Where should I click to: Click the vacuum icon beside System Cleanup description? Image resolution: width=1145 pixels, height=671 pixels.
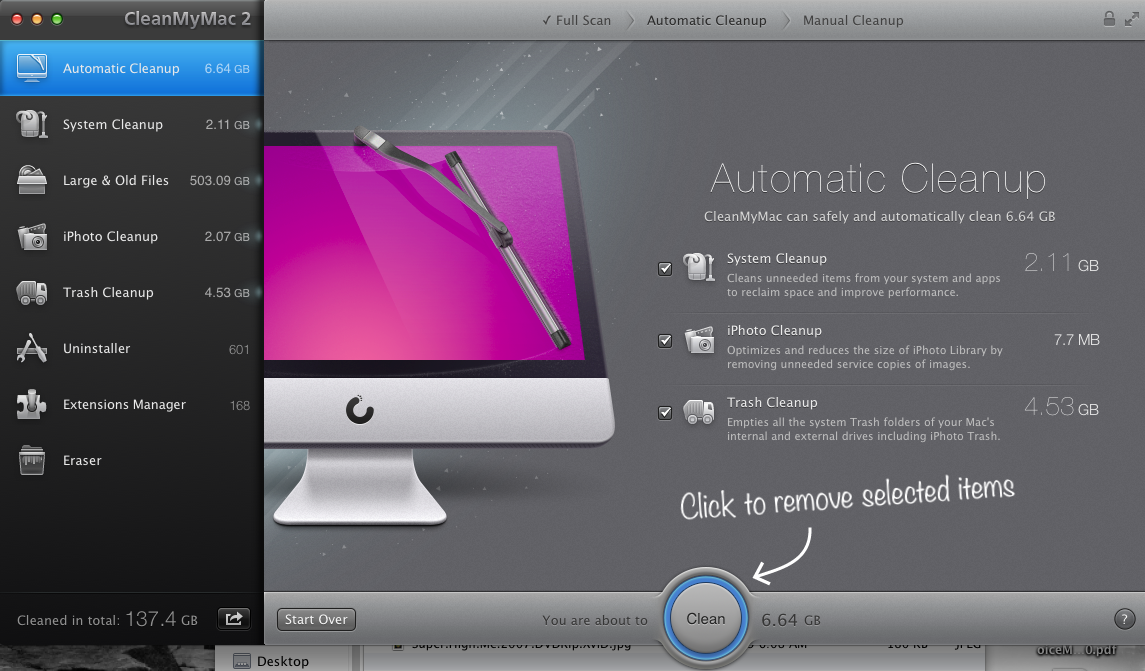click(x=699, y=267)
